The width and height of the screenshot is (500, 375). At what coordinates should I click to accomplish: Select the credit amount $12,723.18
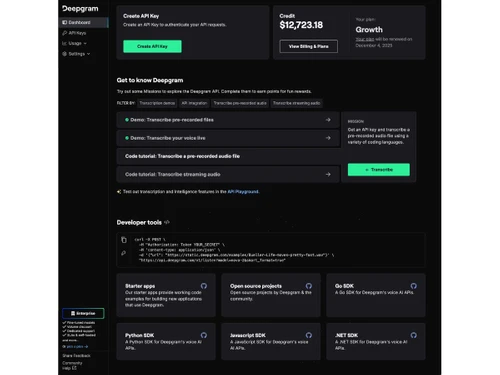tap(301, 25)
